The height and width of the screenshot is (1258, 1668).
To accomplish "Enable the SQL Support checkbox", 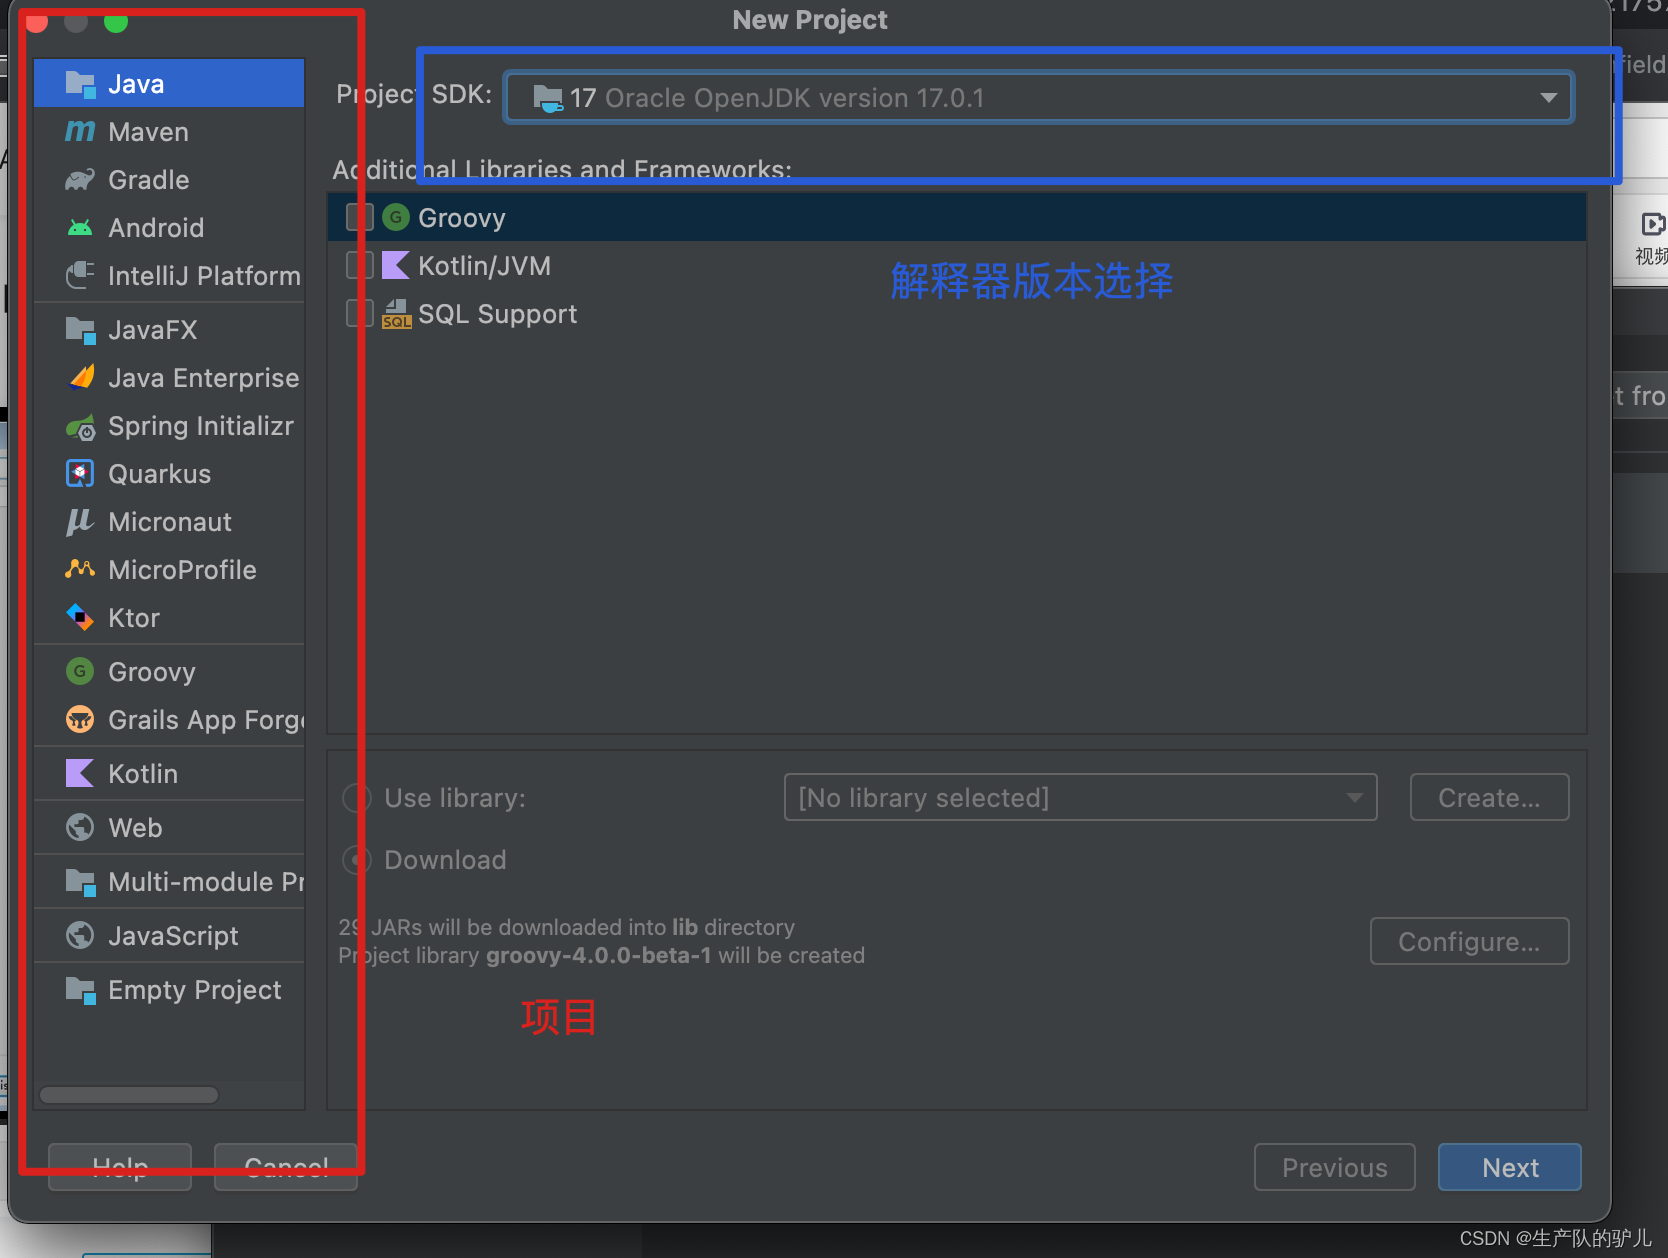I will (x=360, y=313).
